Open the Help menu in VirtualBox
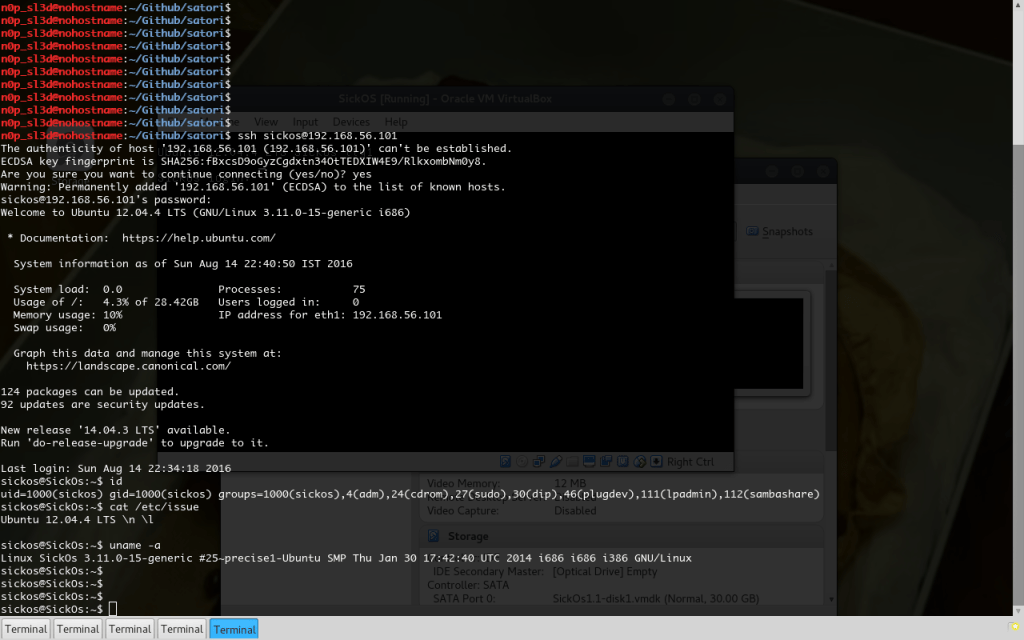Image resolution: width=1024 pixels, height=640 pixels. click(x=396, y=121)
